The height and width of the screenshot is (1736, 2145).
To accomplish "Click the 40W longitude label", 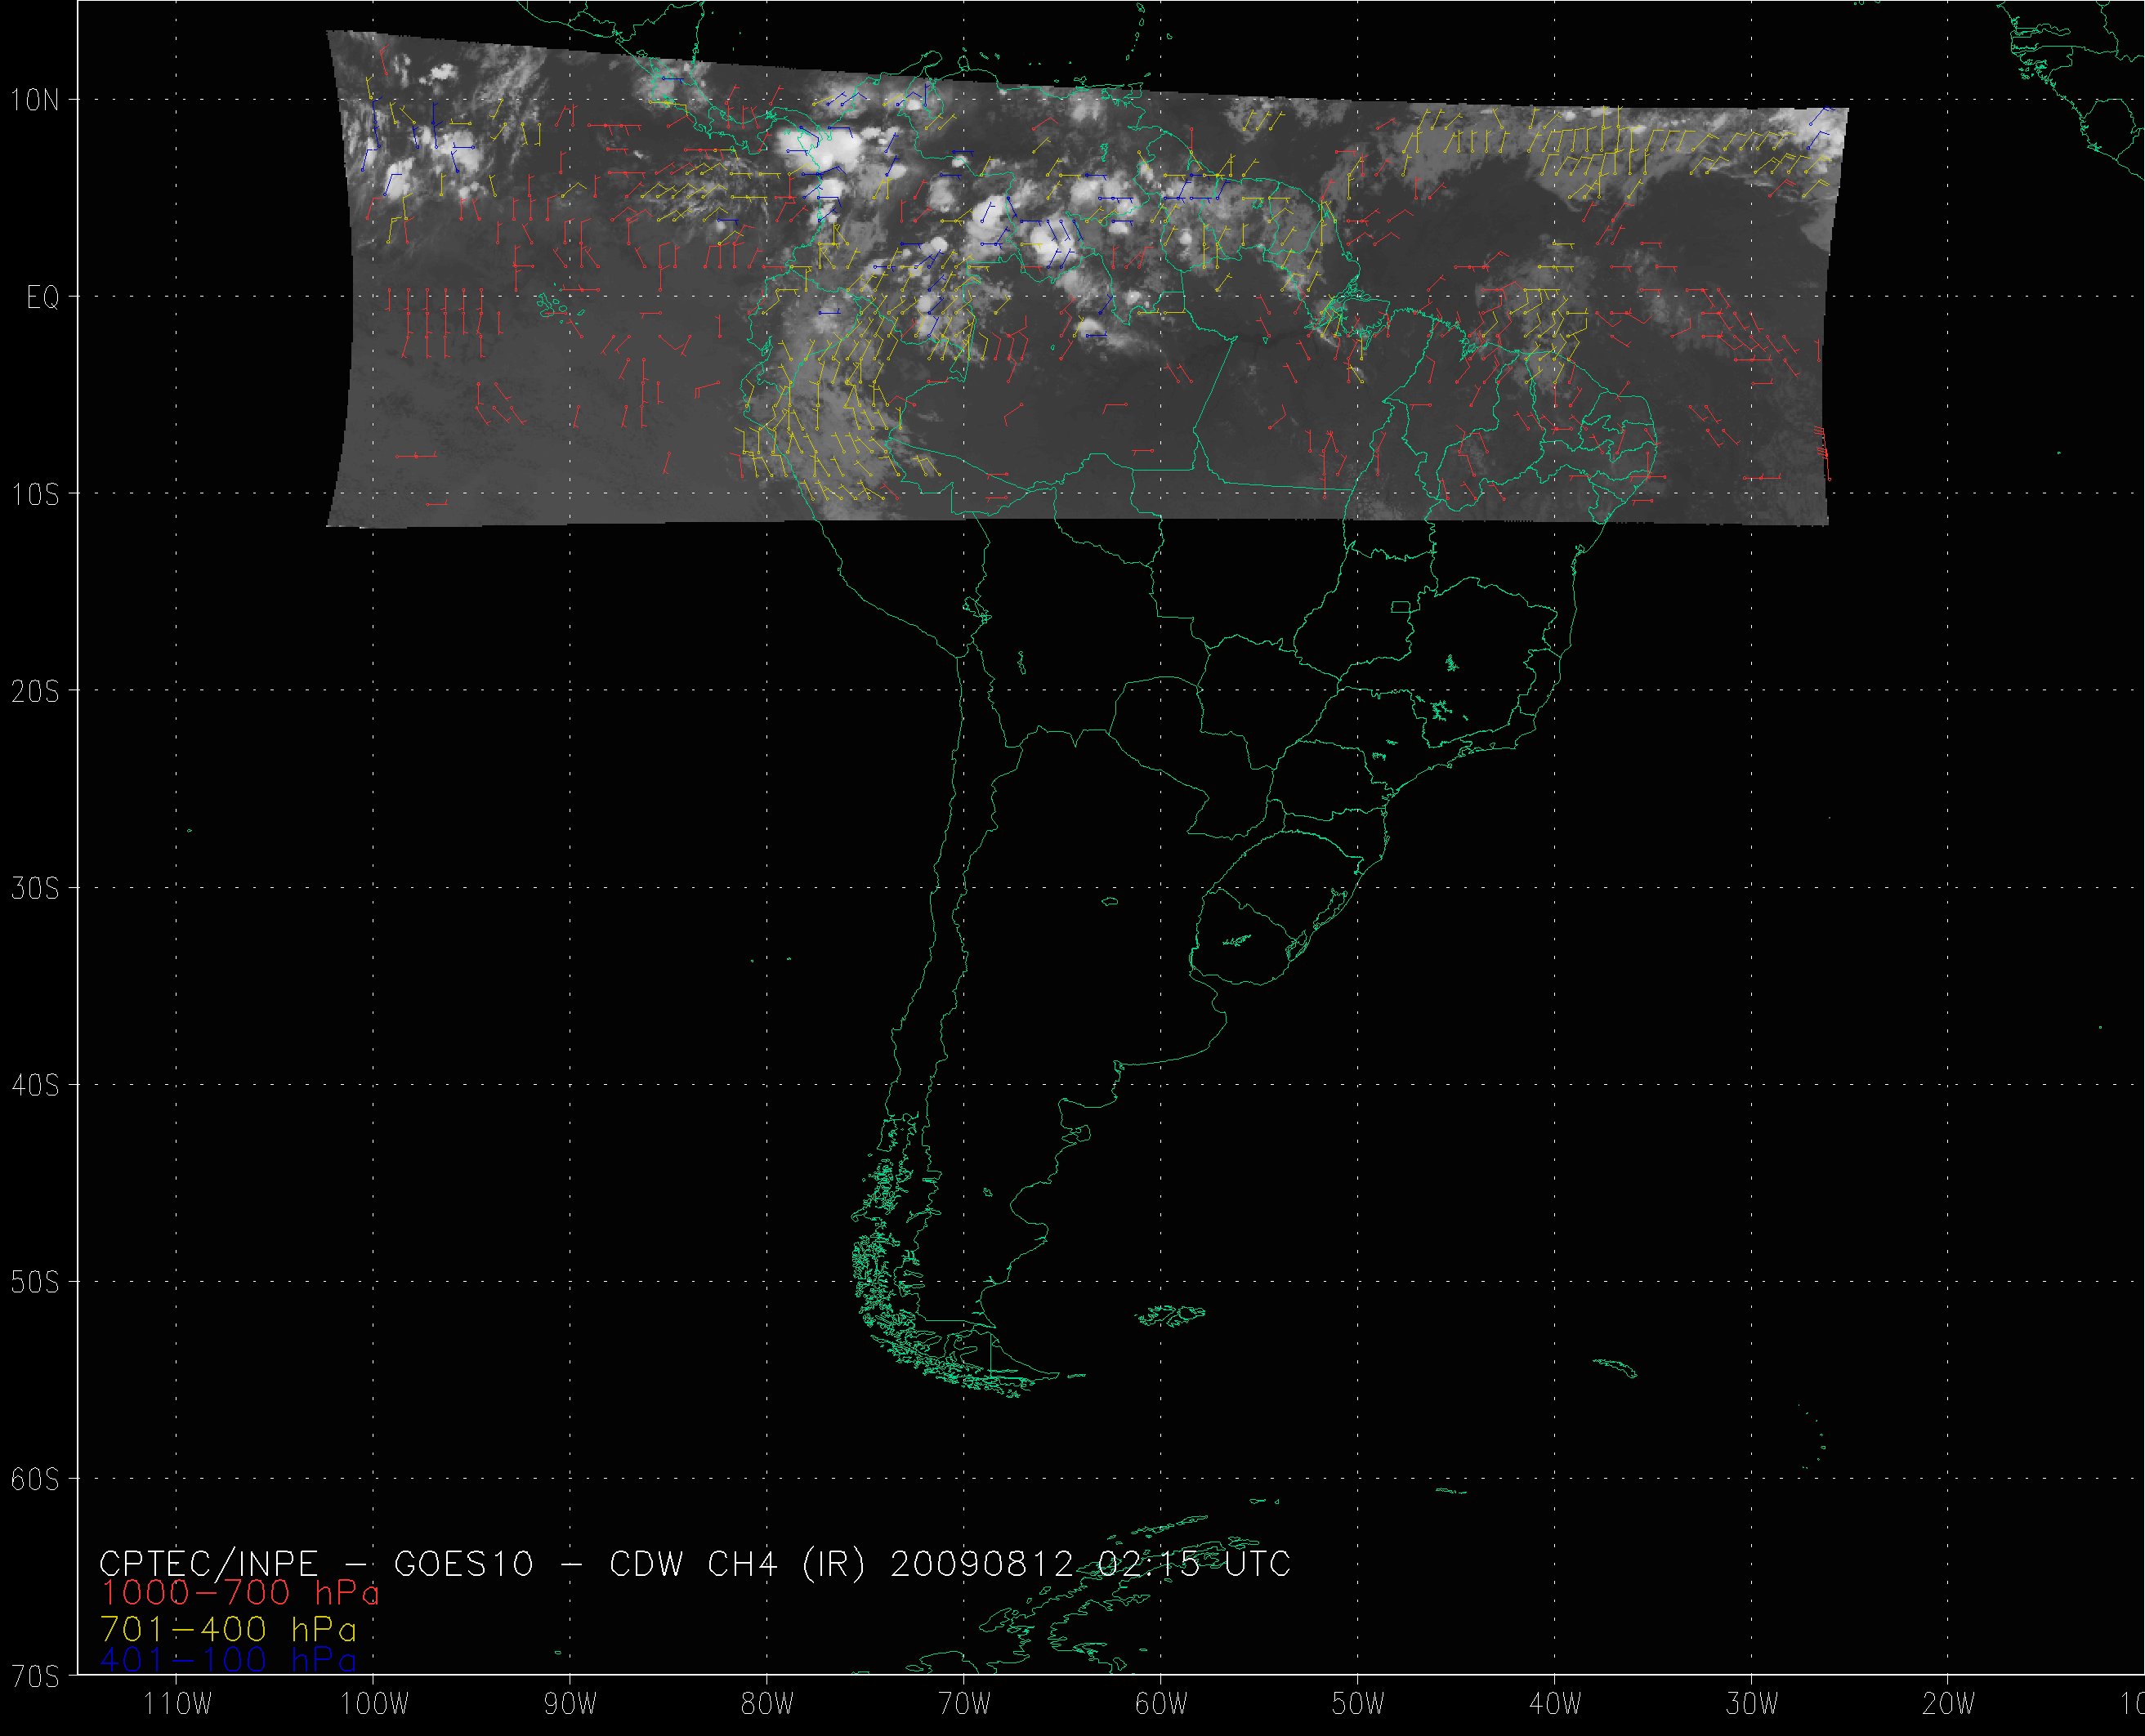I will 1556,1705.
